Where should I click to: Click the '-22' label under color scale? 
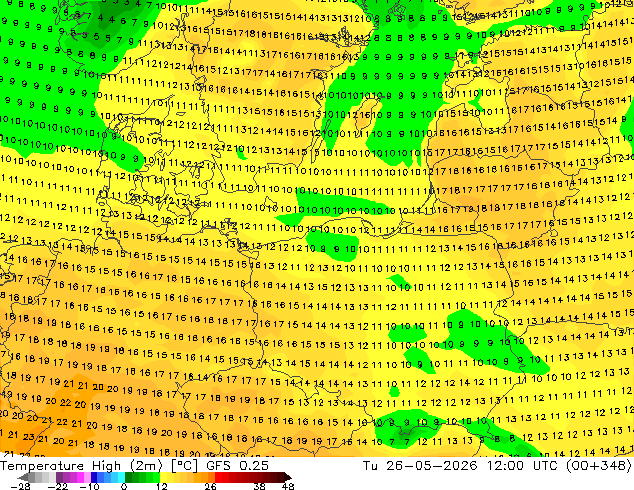(57, 486)
